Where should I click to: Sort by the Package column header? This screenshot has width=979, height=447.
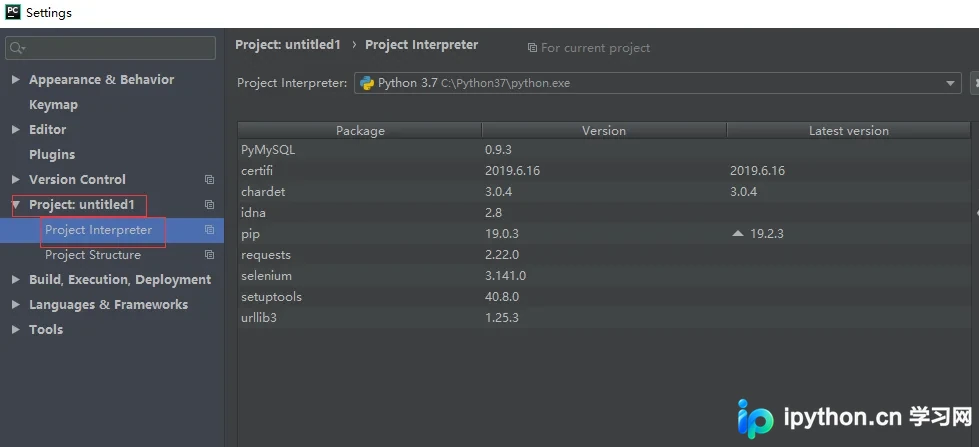coord(360,130)
